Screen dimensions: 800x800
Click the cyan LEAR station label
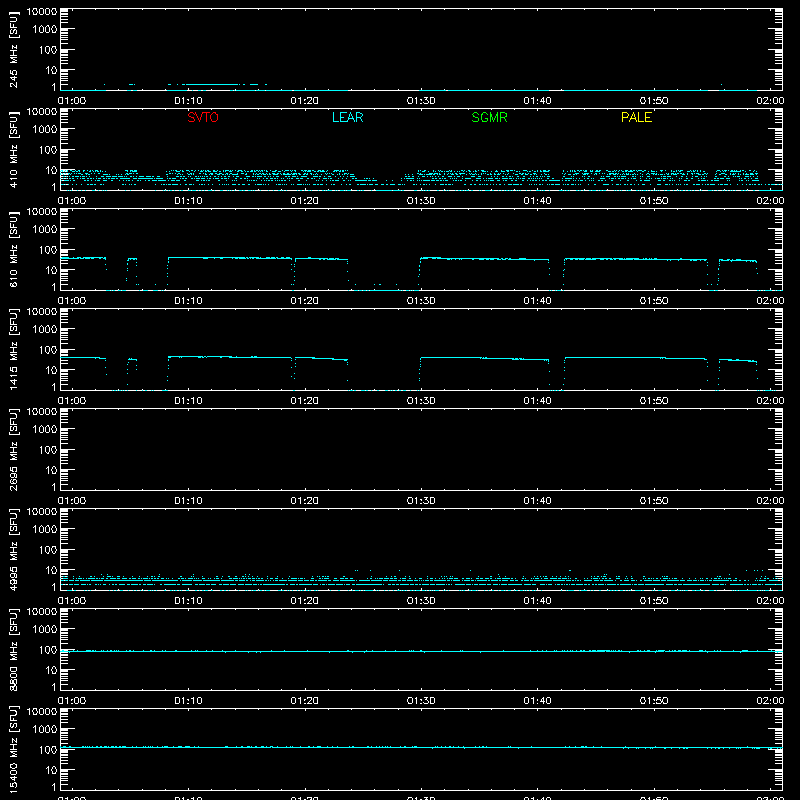point(347,117)
